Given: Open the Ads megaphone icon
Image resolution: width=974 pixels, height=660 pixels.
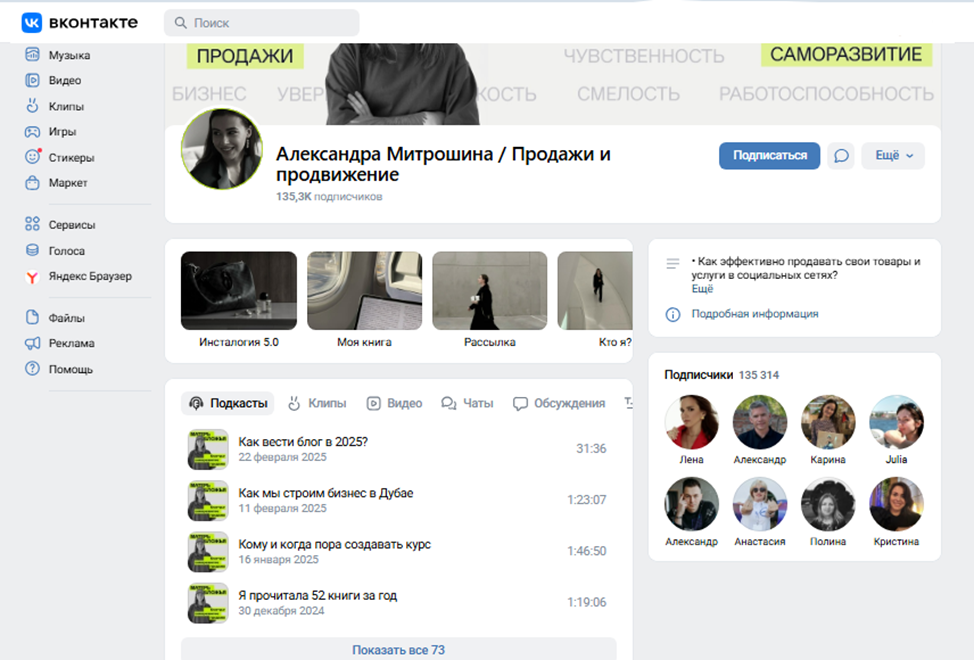Looking at the screenshot, I should 32,343.
